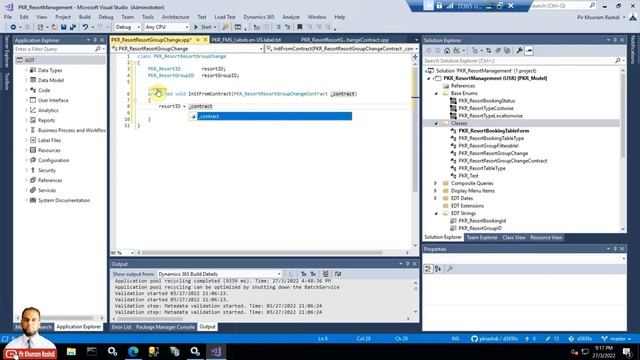Switch to the Error List tab

click(x=122, y=327)
